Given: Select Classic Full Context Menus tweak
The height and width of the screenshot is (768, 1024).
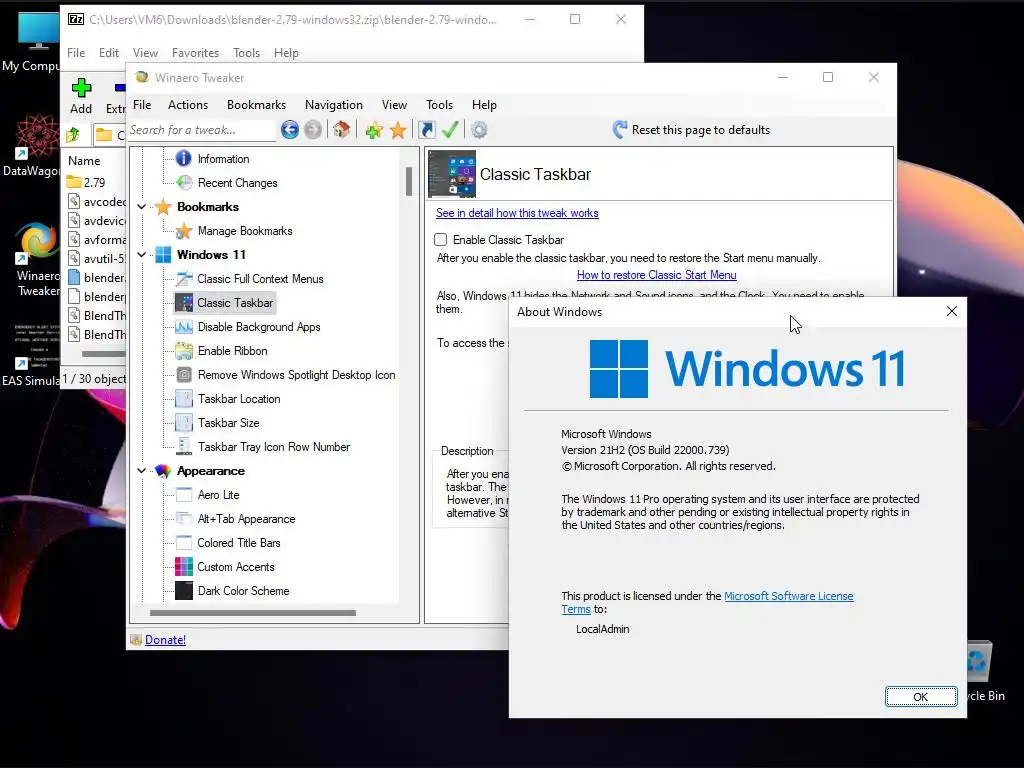Looking at the screenshot, I should click(260, 279).
